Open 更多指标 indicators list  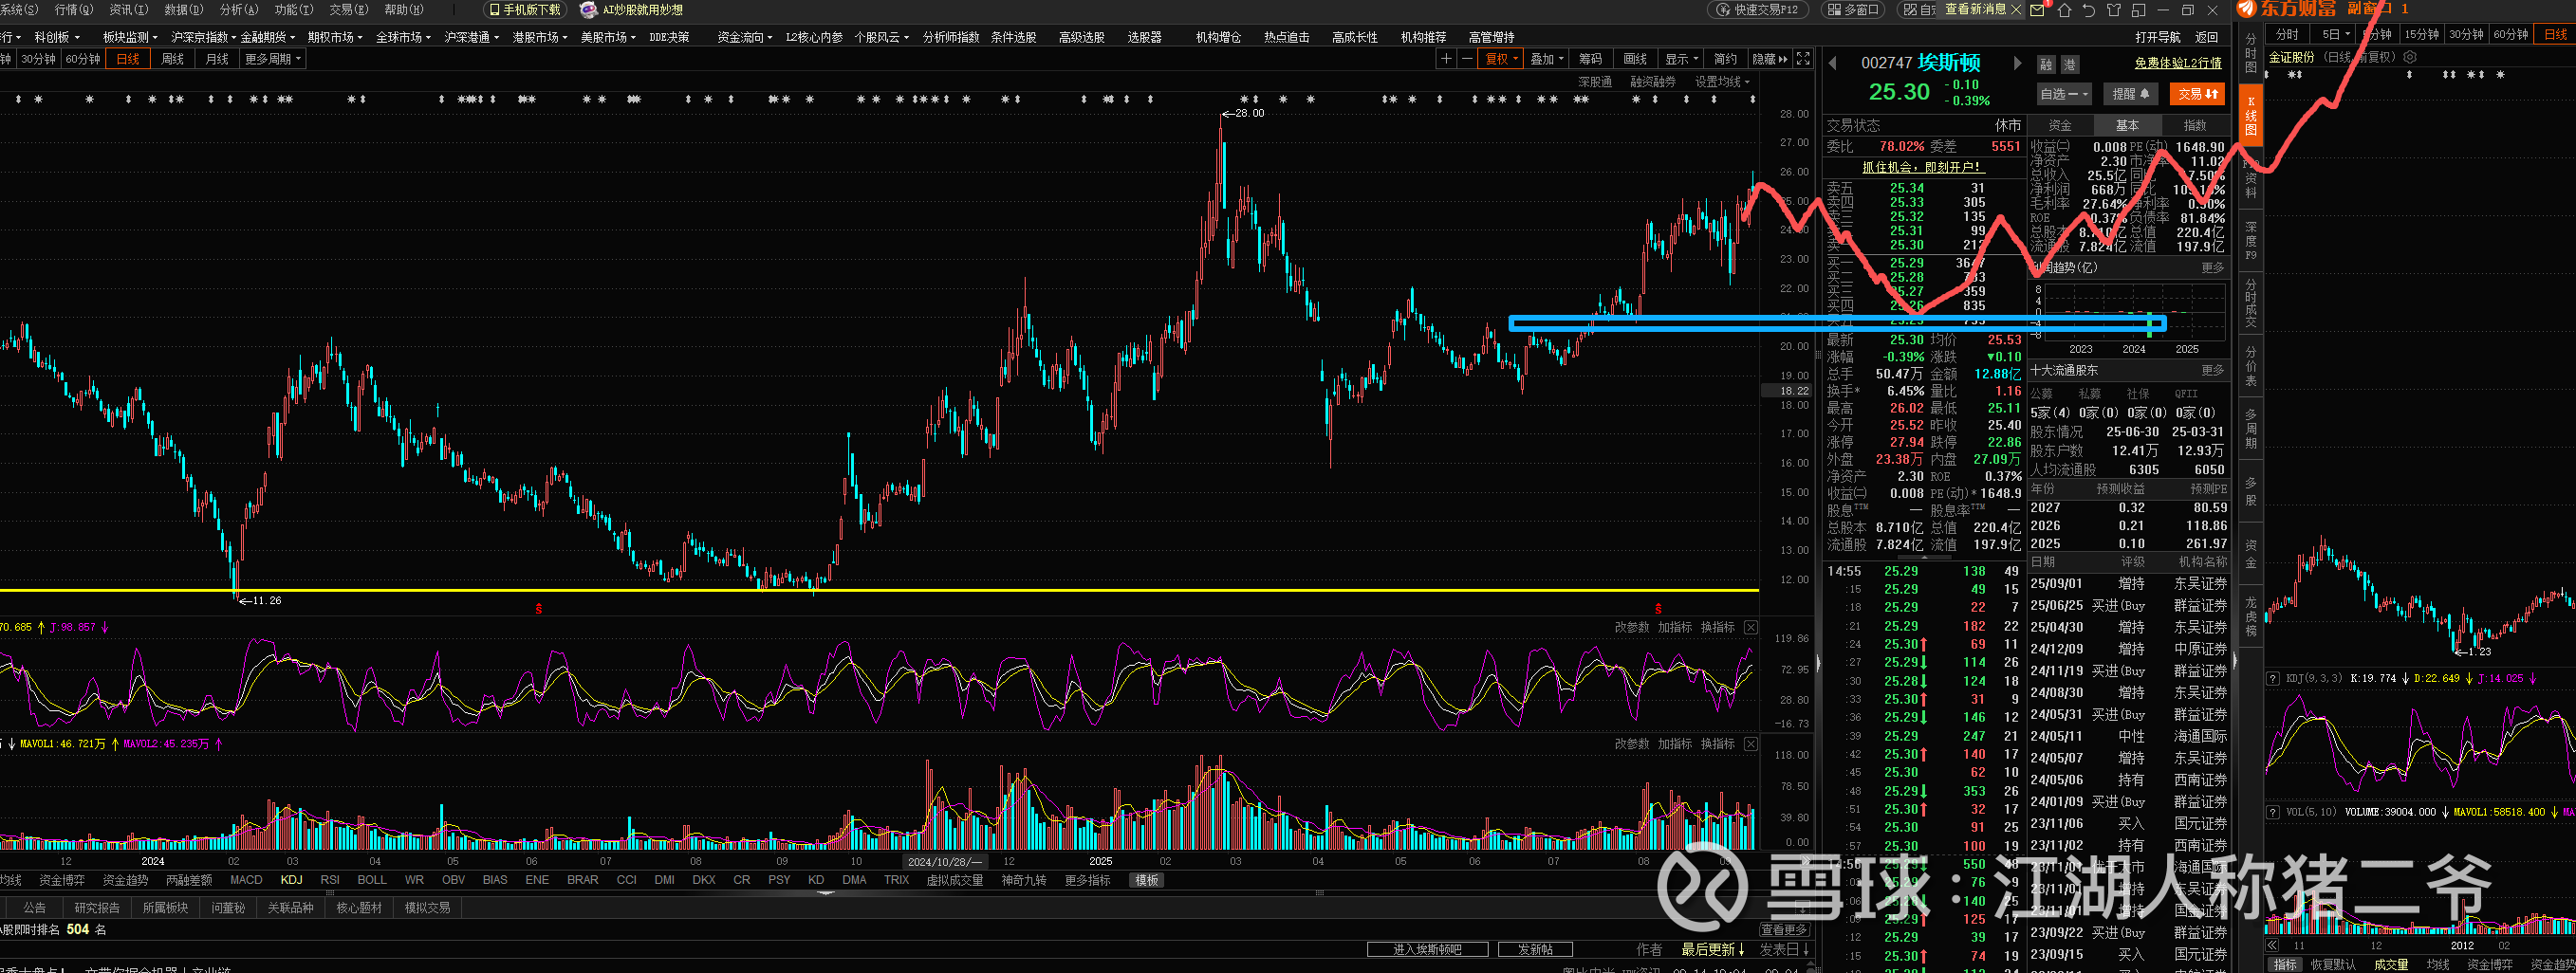1088,880
